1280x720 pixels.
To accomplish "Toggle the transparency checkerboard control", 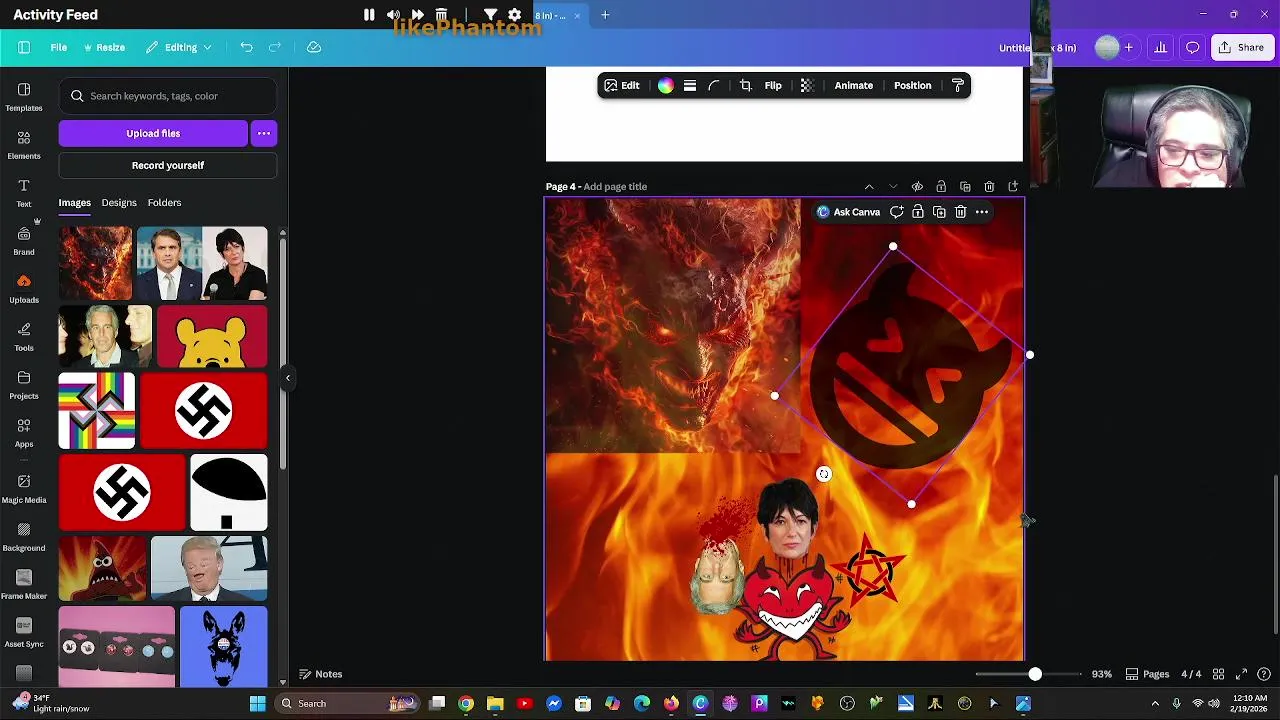I will tap(807, 86).
